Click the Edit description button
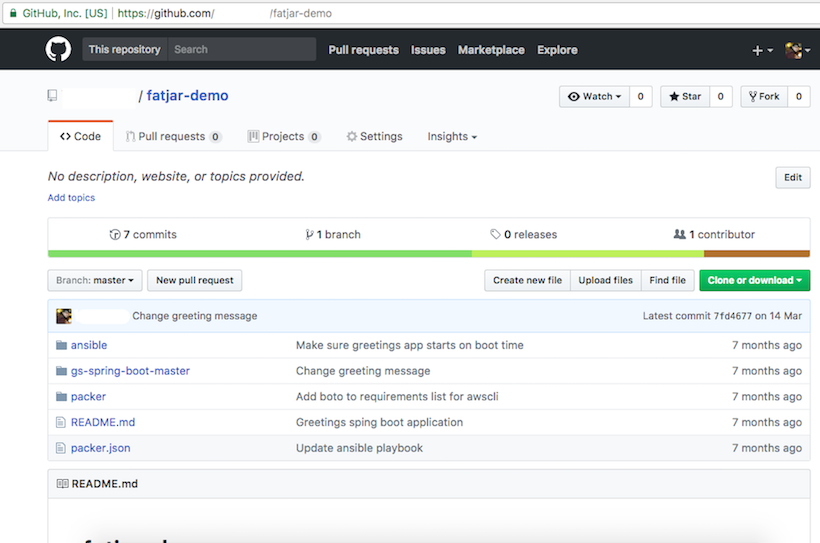This screenshot has width=820, height=543. (793, 177)
